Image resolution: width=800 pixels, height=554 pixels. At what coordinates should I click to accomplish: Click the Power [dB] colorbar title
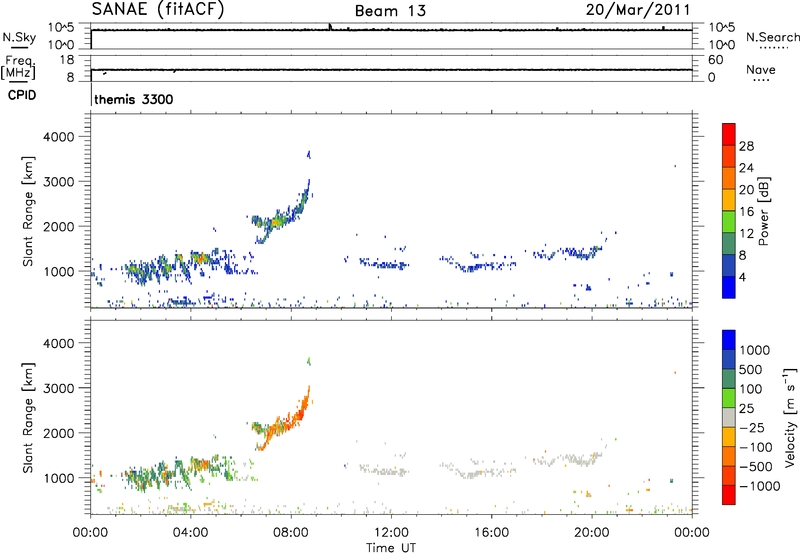(x=763, y=211)
